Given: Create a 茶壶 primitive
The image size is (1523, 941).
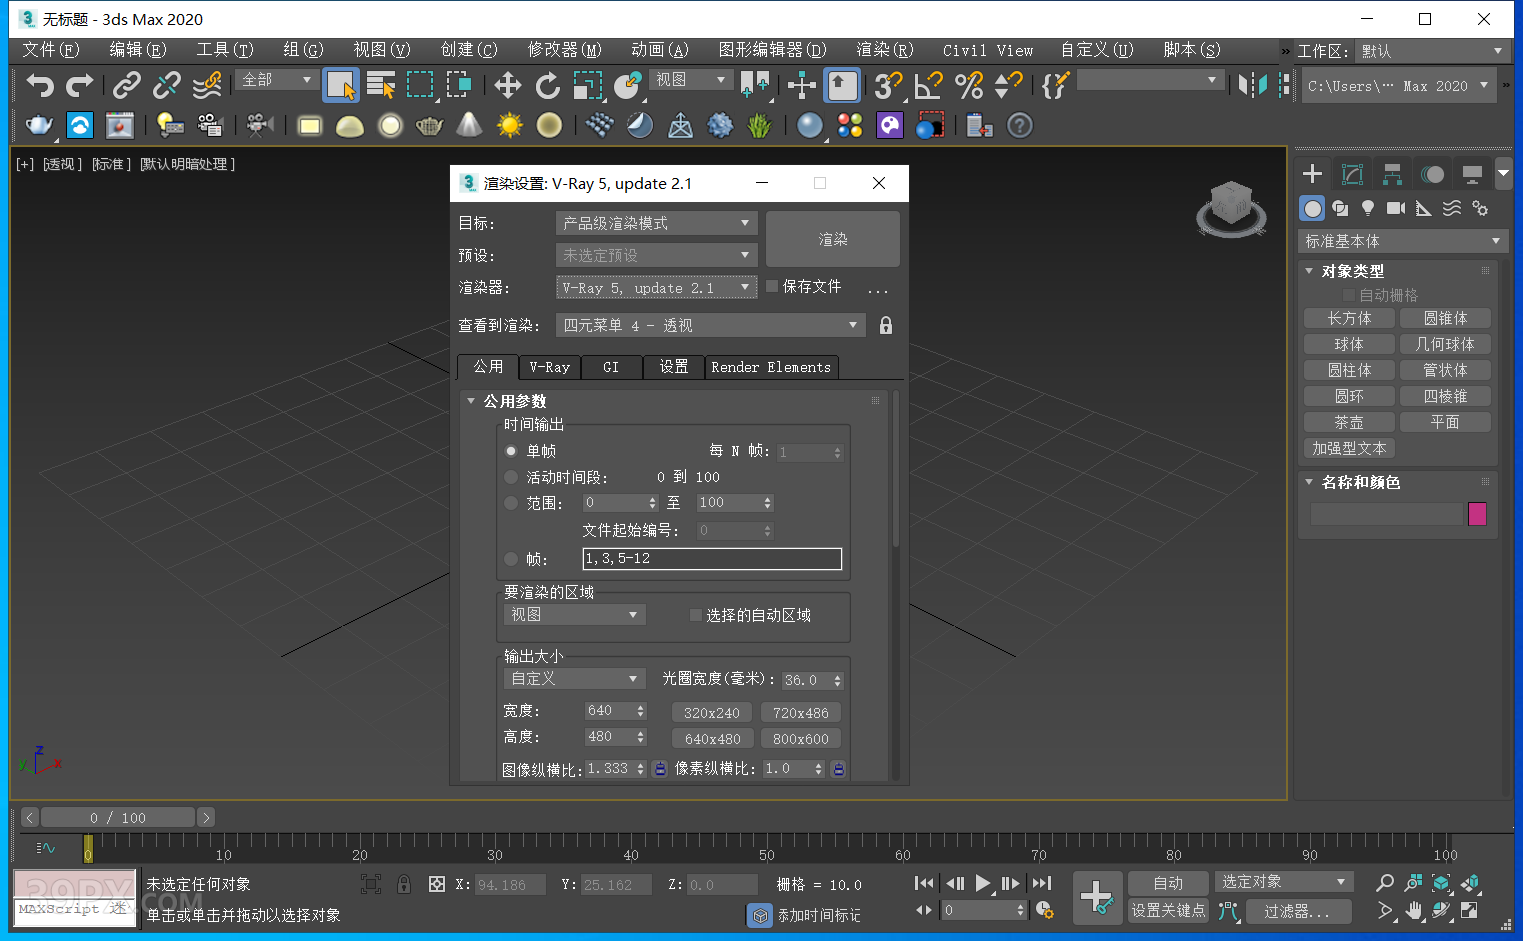Looking at the screenshot, I should coord(1349,422).
